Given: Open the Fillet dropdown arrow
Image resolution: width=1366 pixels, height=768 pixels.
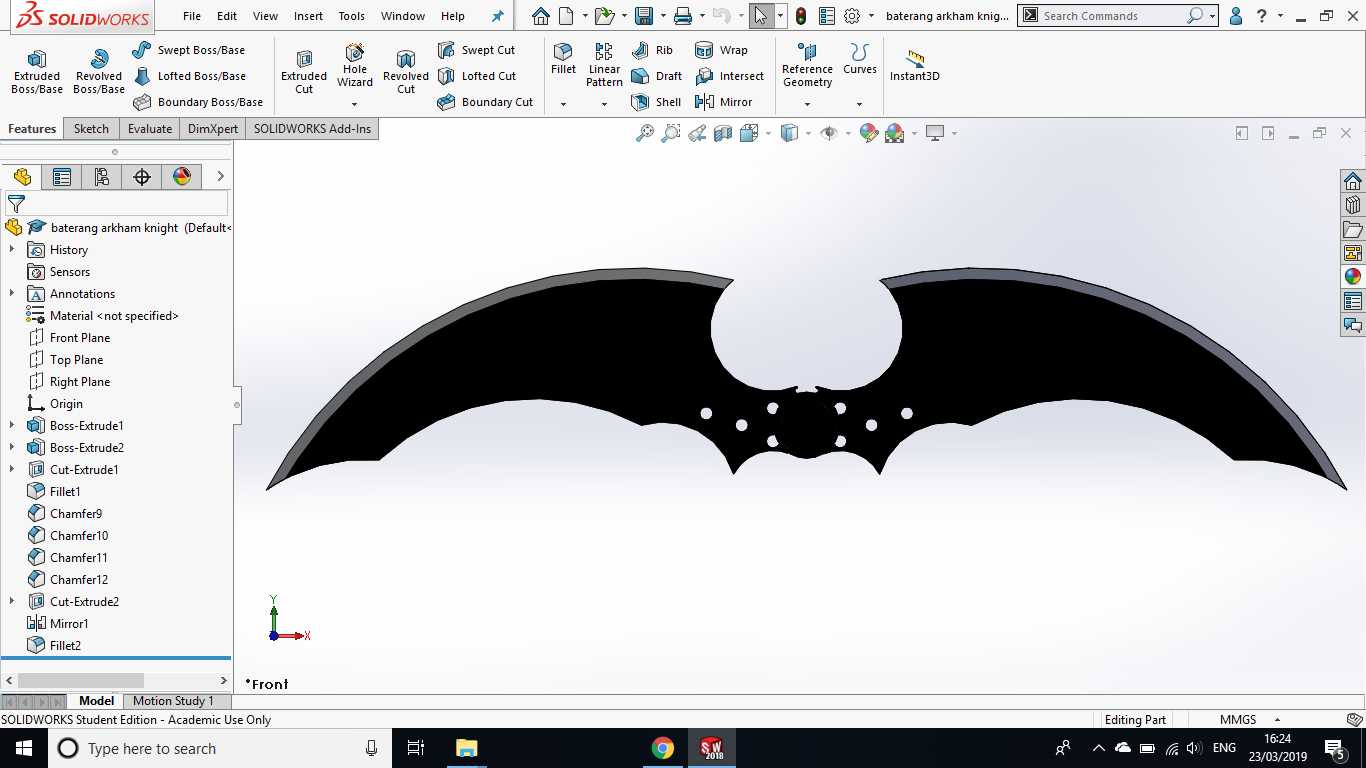Looking at the screenshot, I should tap(563, 104).
